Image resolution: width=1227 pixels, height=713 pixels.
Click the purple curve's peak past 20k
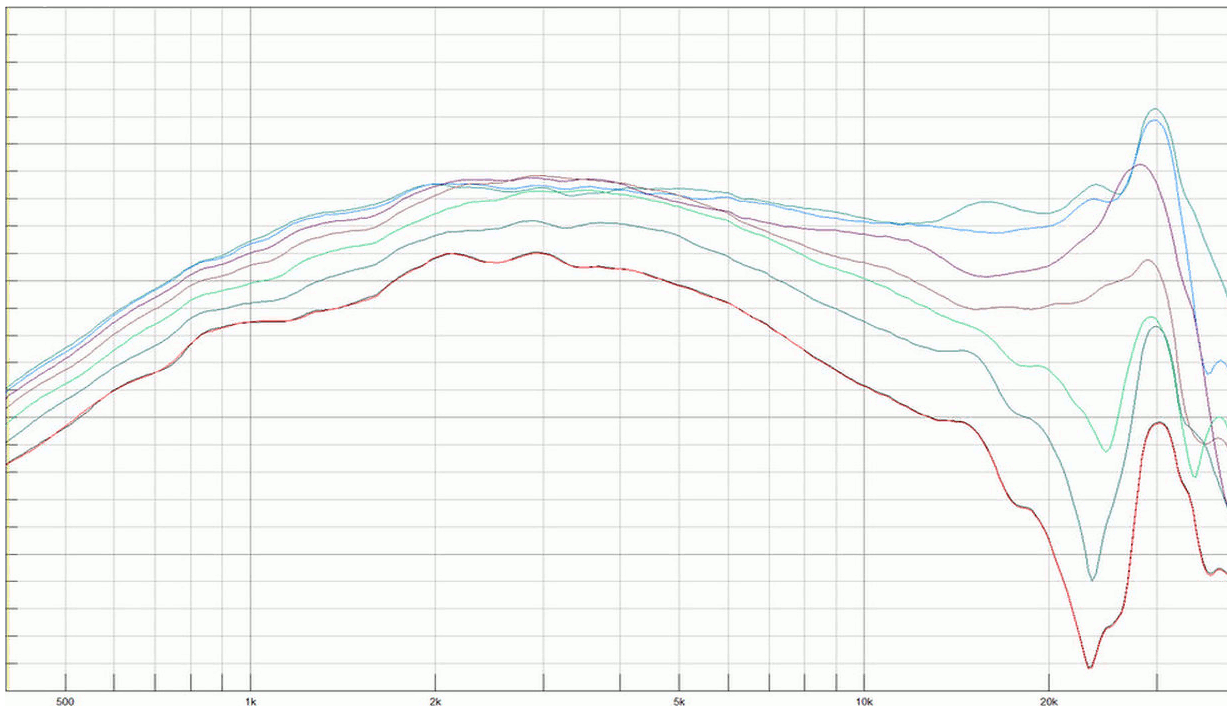coord(1139,164)
